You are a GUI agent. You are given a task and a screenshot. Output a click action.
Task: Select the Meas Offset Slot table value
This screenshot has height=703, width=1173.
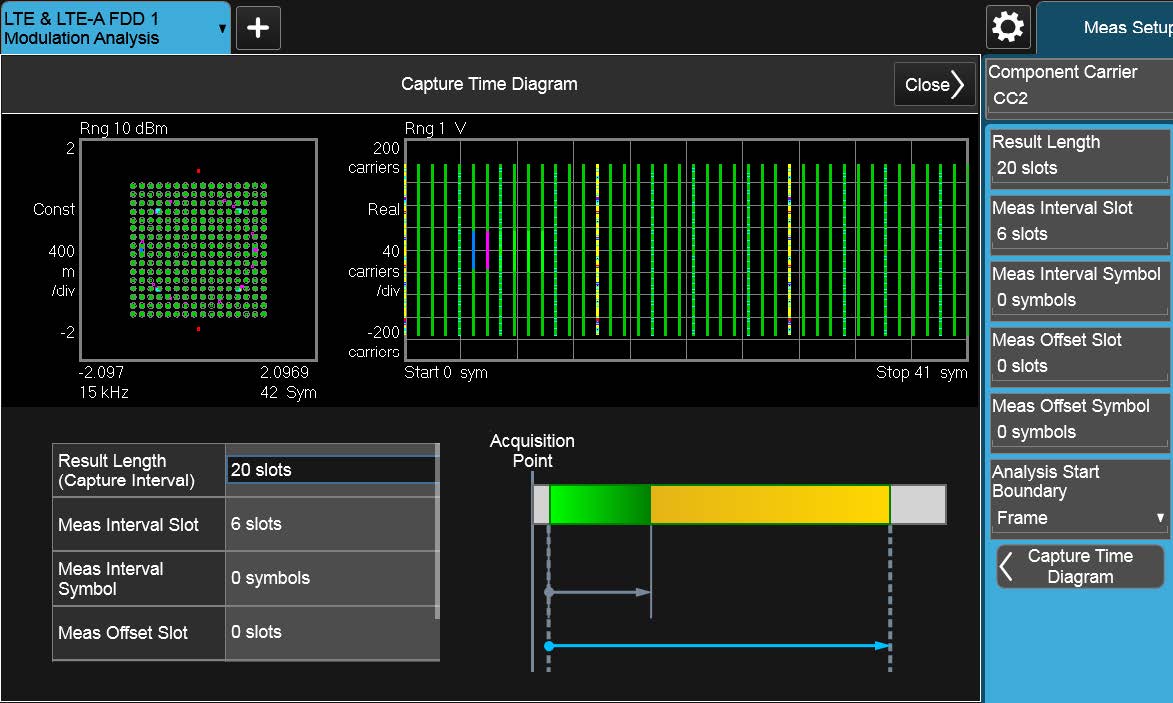[330, 632]
